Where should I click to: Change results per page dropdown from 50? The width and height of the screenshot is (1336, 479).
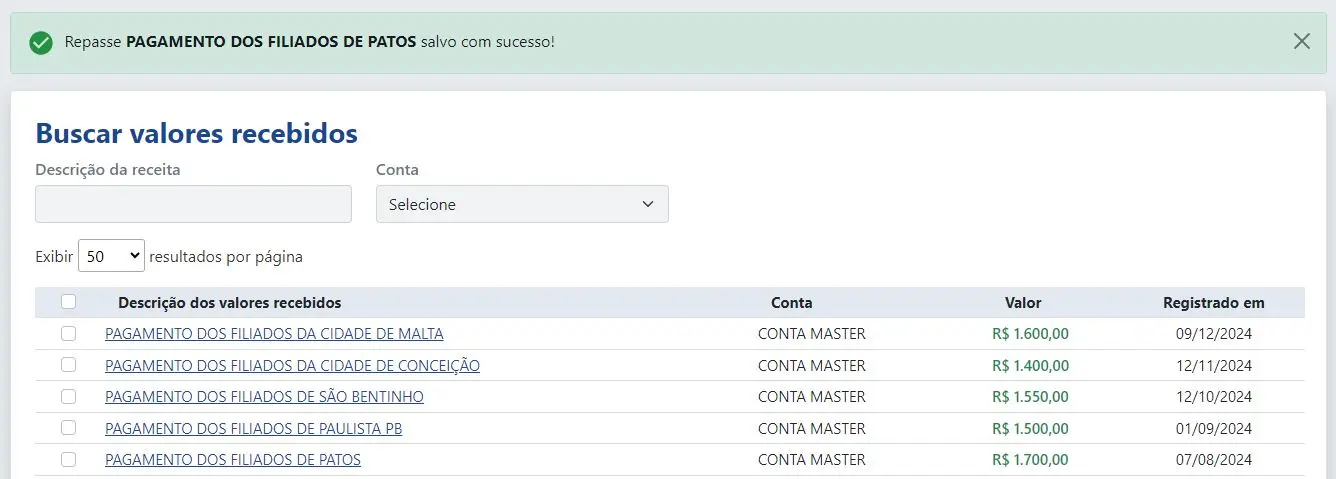pyautogui.click(x=111, y=256)
